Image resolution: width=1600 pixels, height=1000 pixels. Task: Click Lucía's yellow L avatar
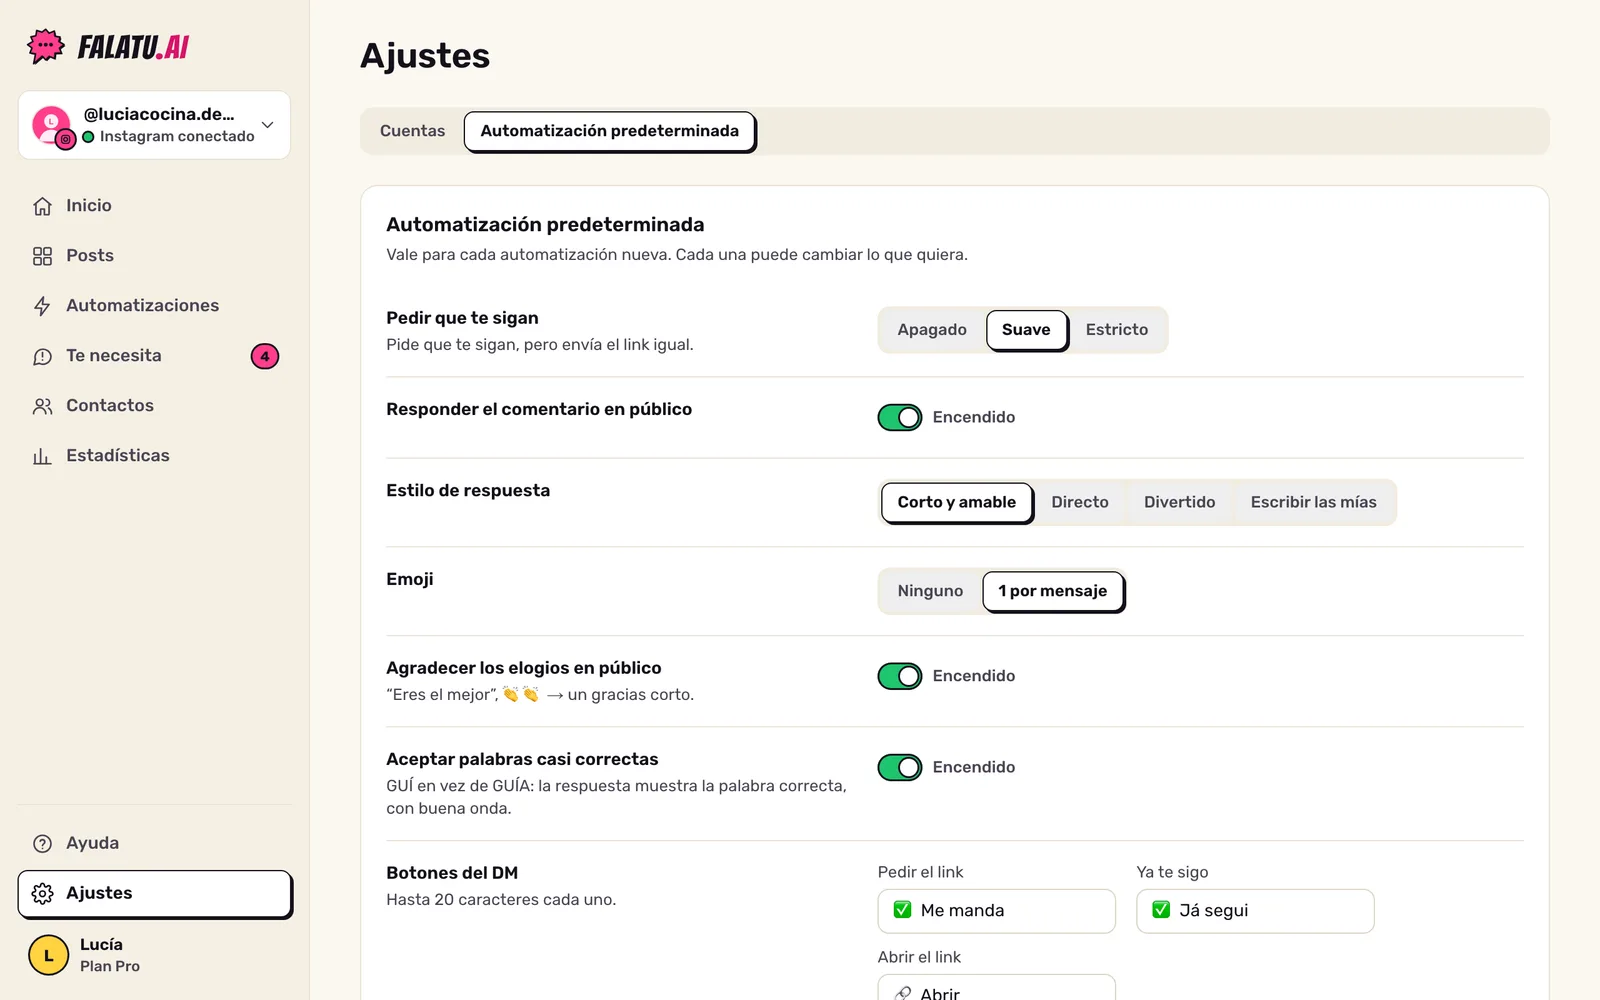click(48, 955)
